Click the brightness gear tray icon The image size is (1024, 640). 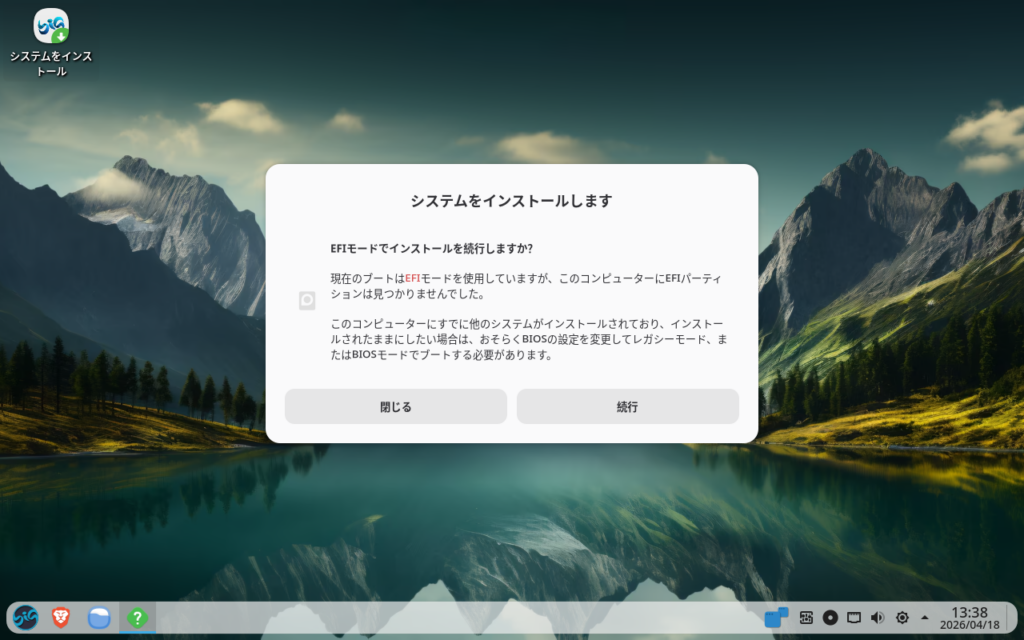coord(902,618)
